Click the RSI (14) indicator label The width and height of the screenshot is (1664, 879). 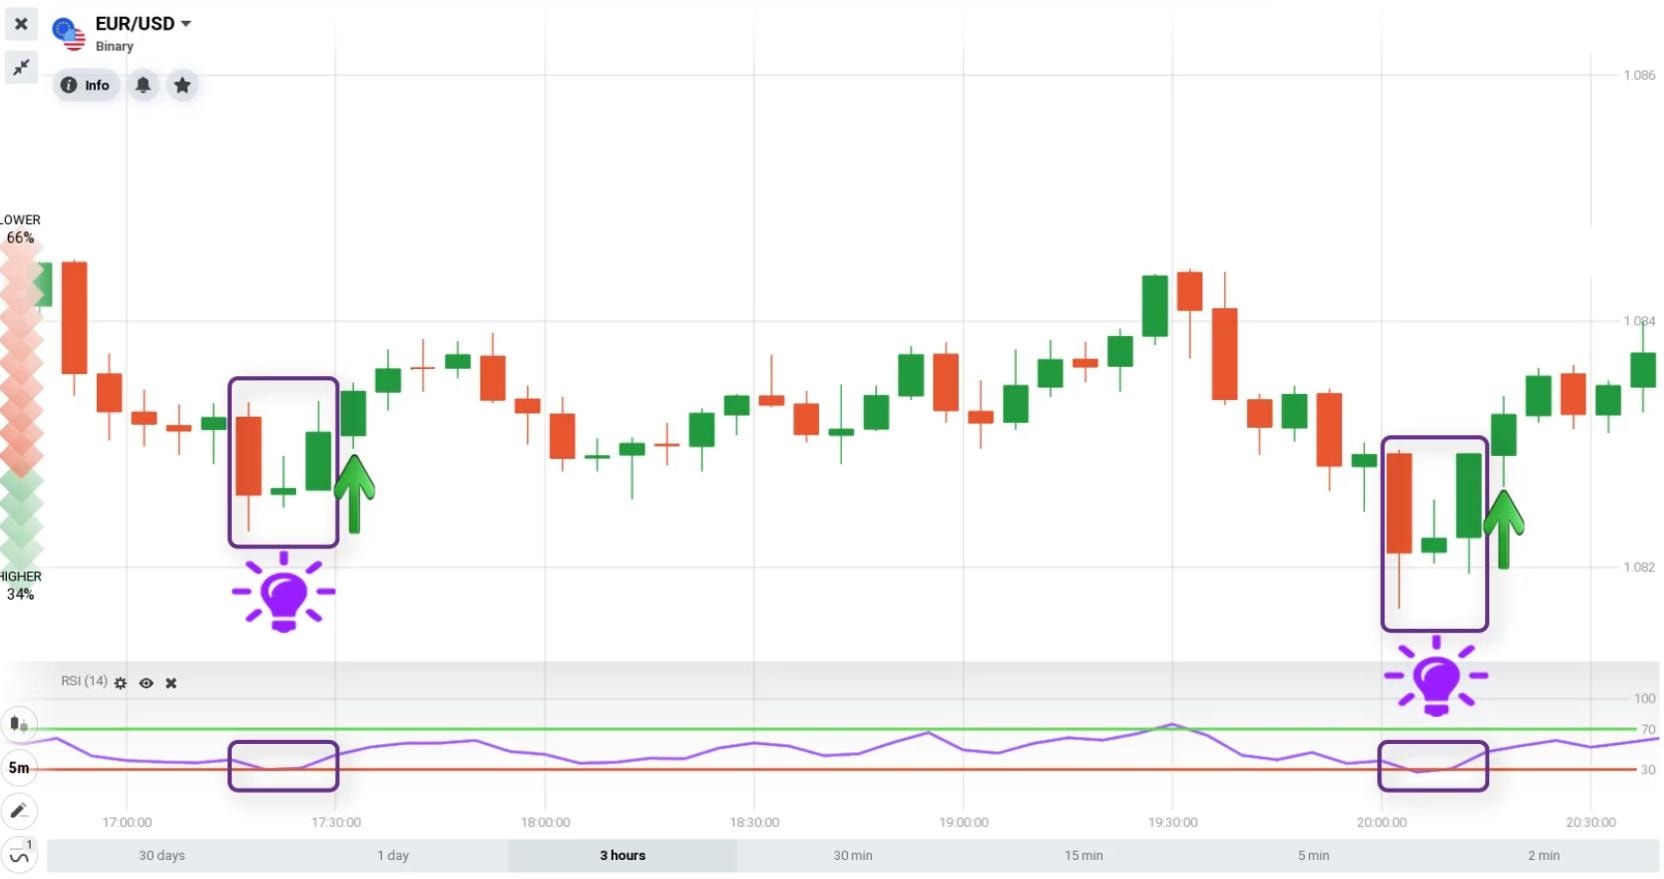(x=84, y=681)
